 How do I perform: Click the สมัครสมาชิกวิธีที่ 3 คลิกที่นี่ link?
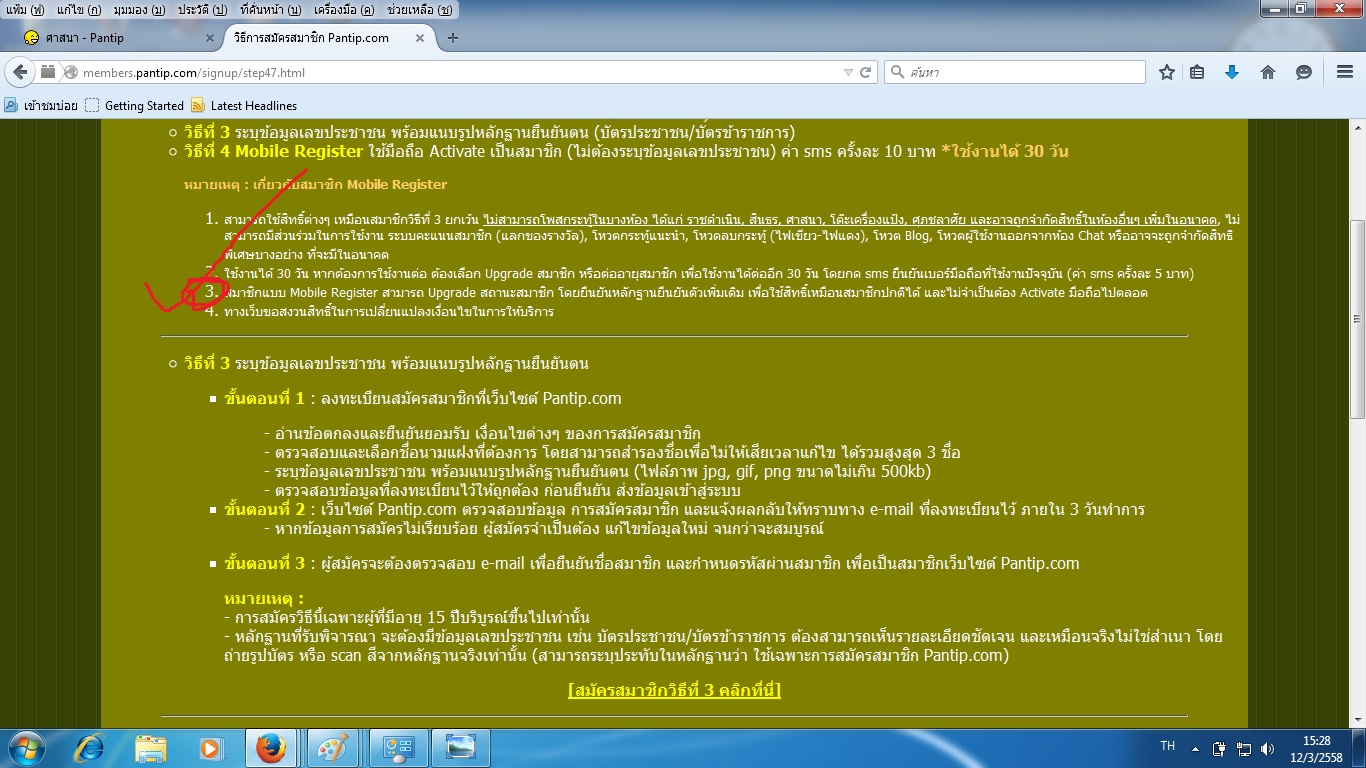coord(674,690)
